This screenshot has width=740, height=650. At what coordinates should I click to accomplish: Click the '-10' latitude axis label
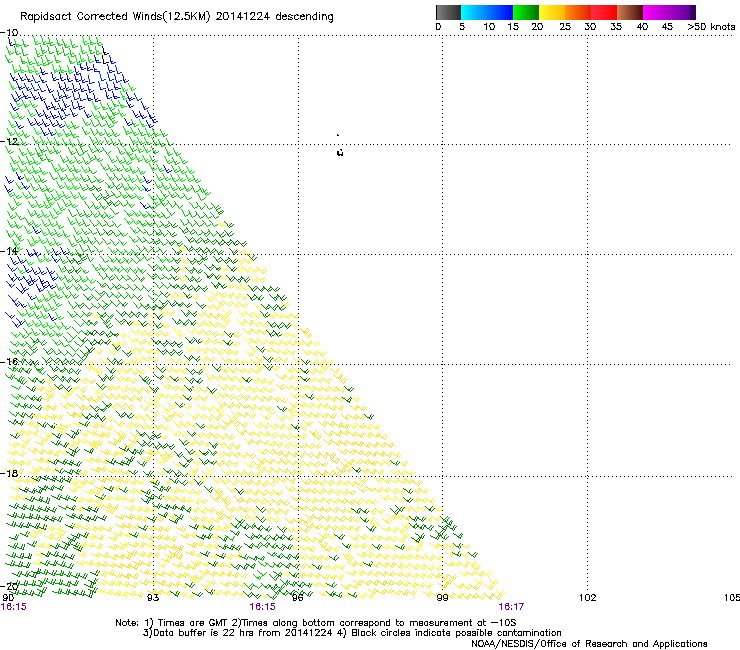9,33
